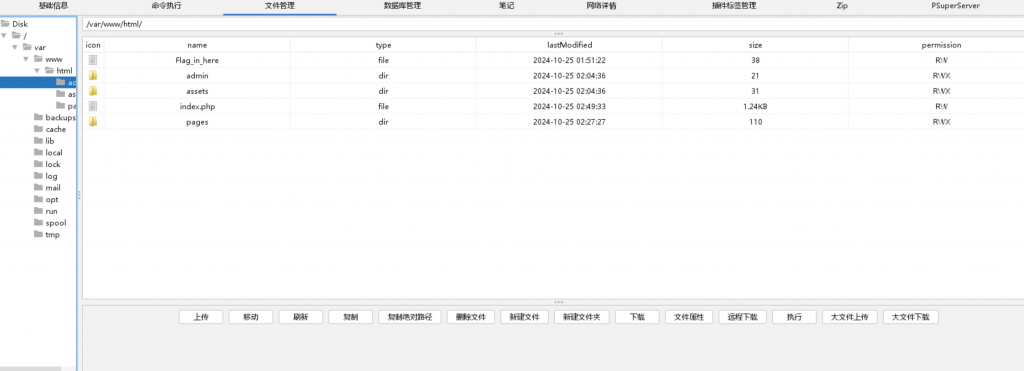The width and height of the screenshot is (1024, 371).
Task: Click the 远程下载 remote download button
Action: tap(743, 317)
